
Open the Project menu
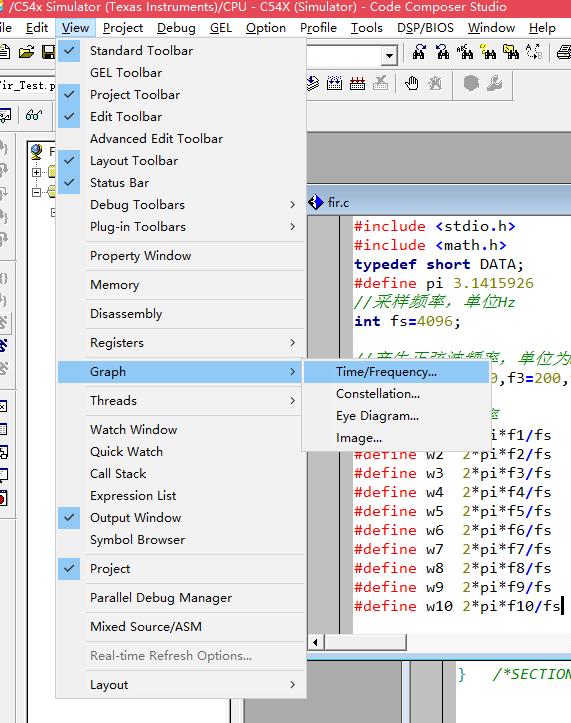coord(123,28)
